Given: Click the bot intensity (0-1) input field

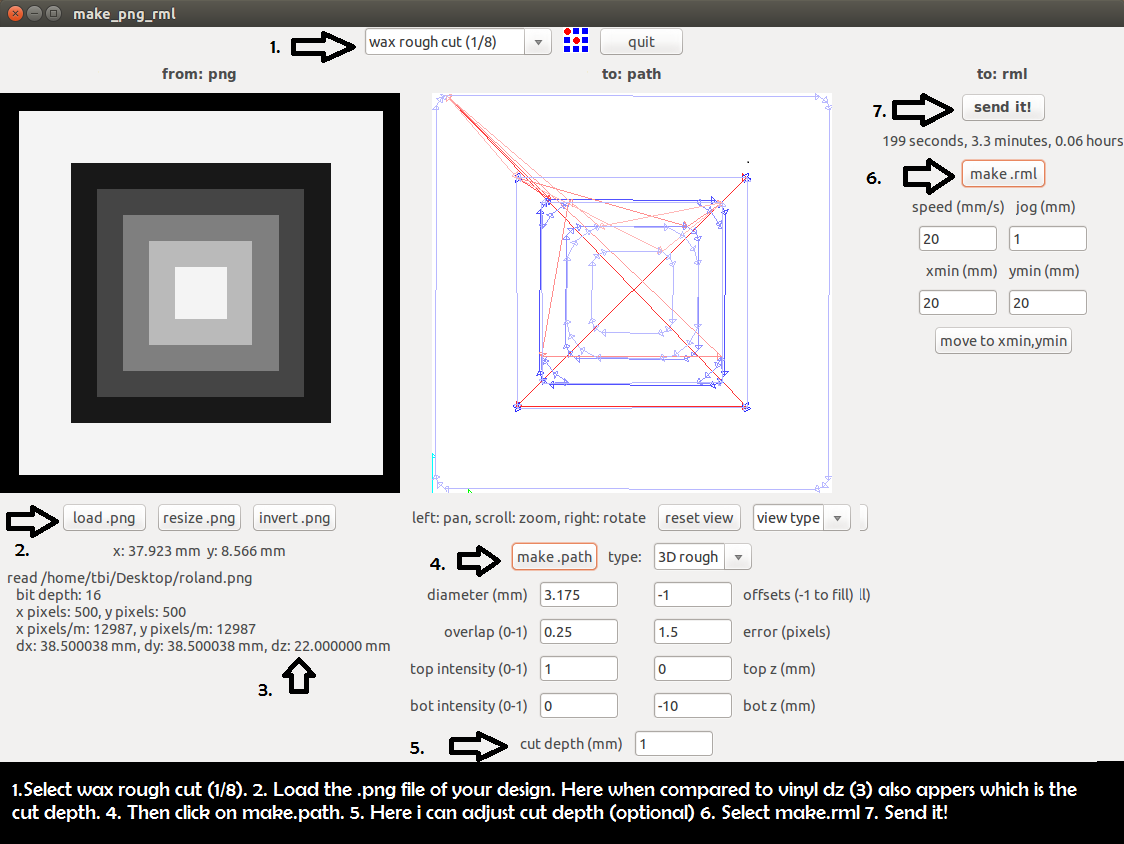Looking at the screenshot, I should click(x=578, y=706).
